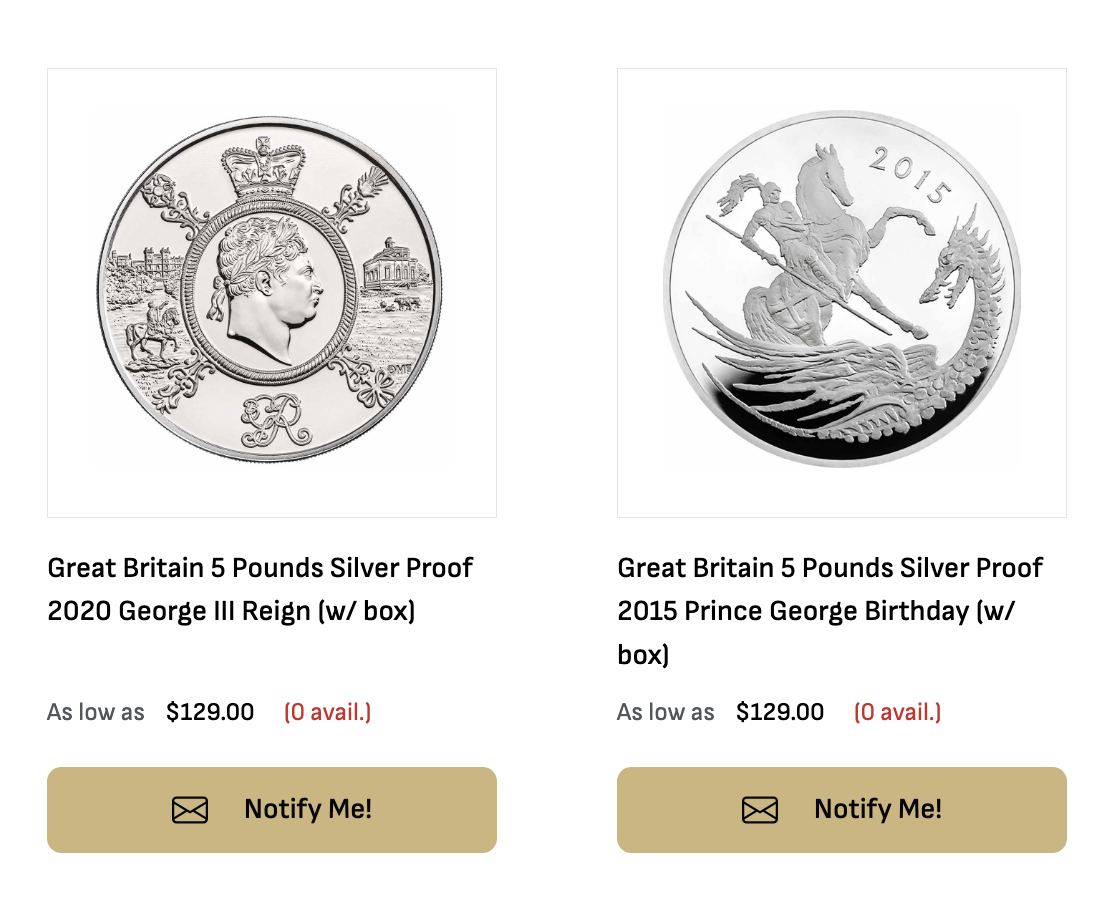This screenshot has height=900, width=1118.
Task: Click envelope icon for George III coin
Action: (190, 810)
